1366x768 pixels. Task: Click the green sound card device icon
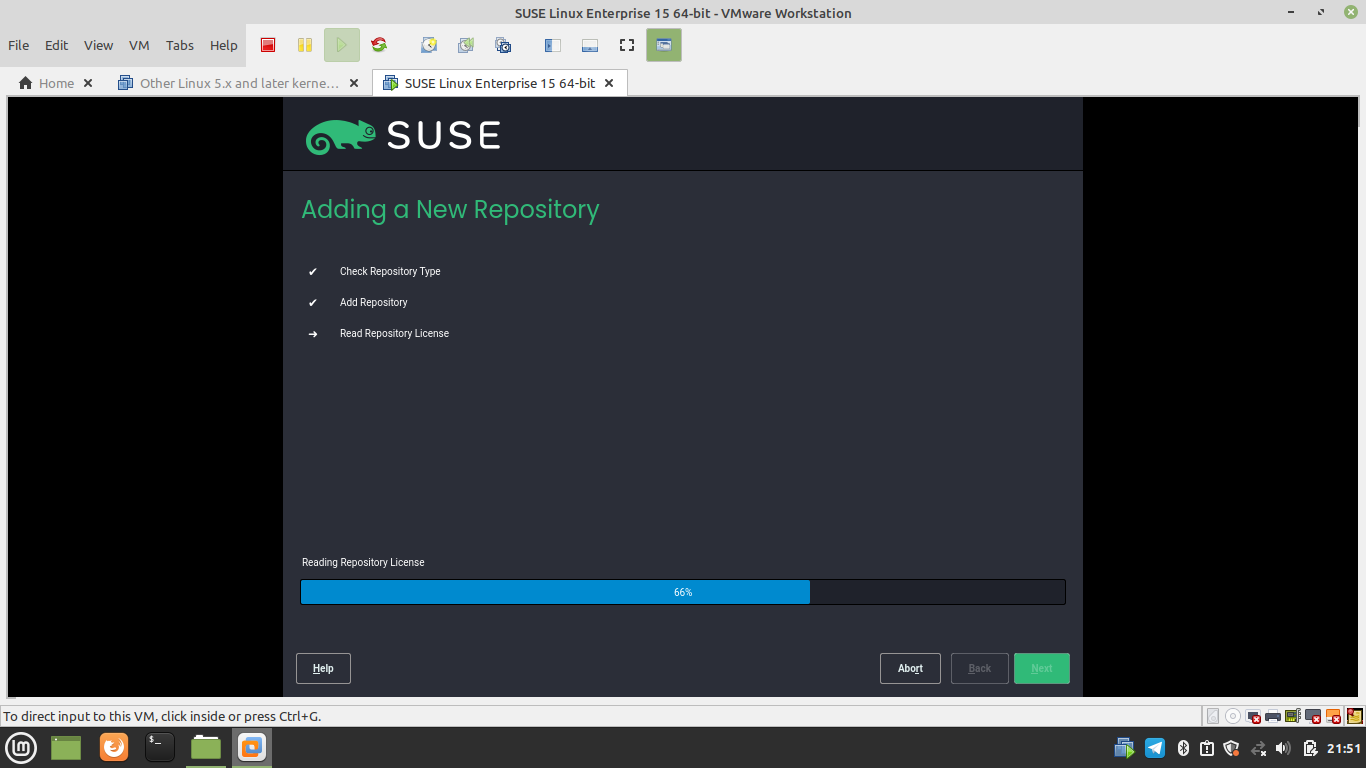tap(1292, 716)
